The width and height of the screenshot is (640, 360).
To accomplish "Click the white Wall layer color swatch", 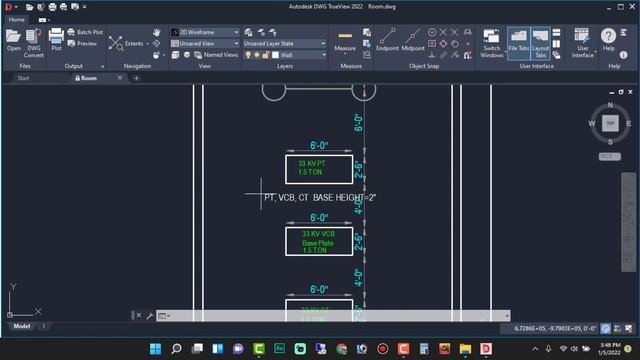I will click(276, 55).
